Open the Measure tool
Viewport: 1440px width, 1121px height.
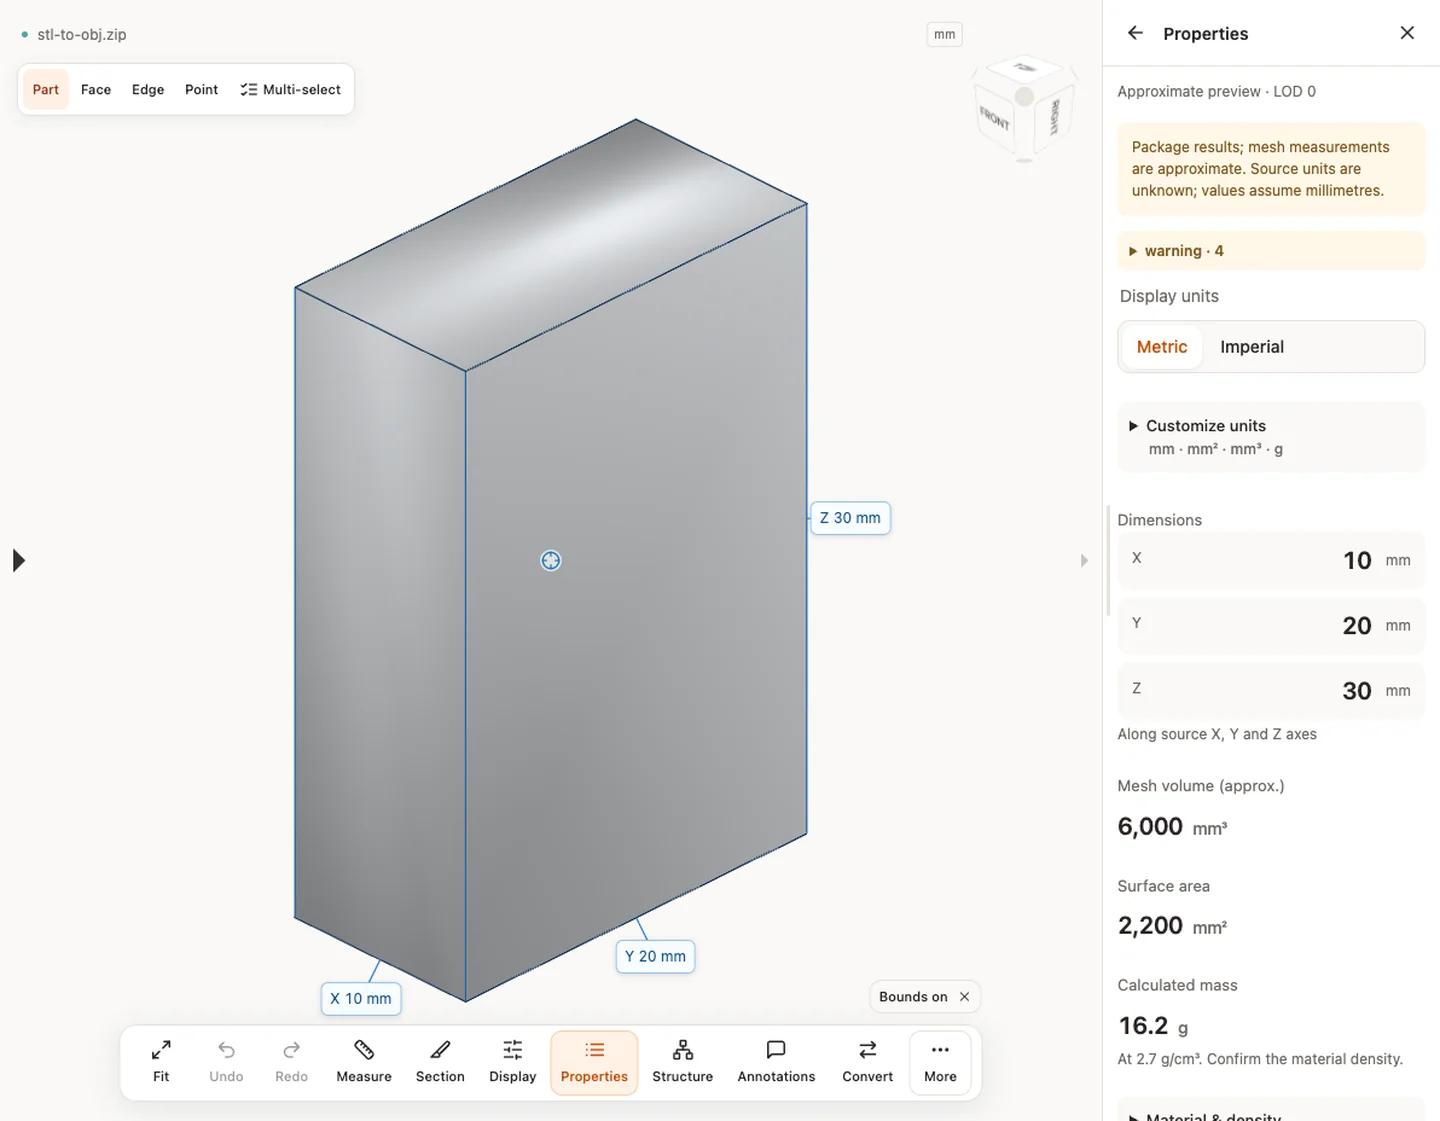pos(364,1062)
